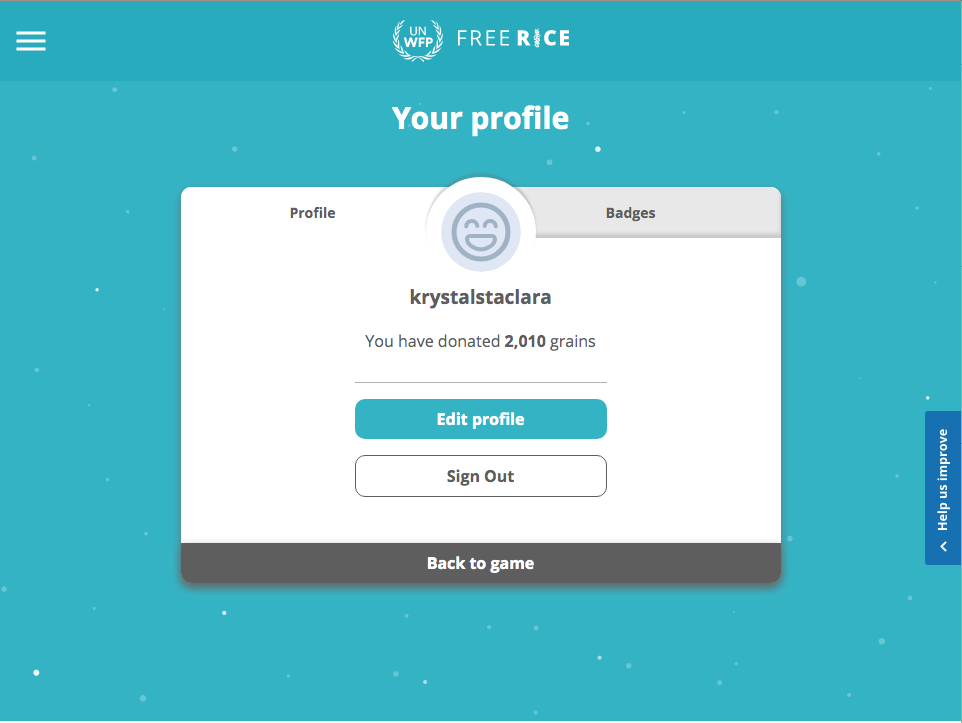
Task: Click the smiley face avatar
Action: [x=481, y=232]
